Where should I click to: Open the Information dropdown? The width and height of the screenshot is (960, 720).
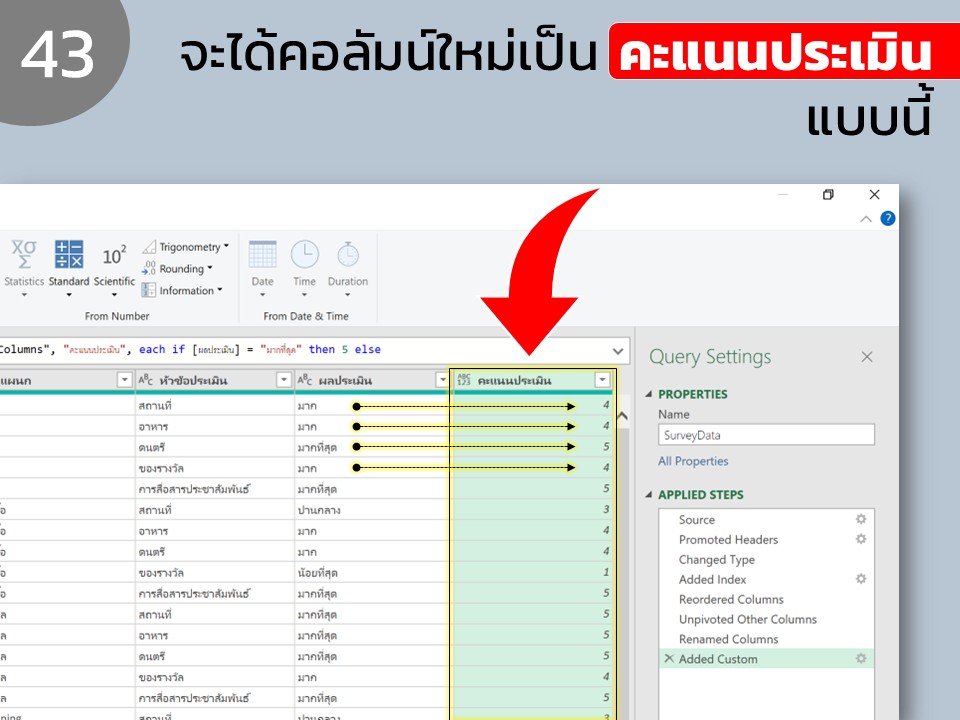pyautogui.click(x=182, y=290)
